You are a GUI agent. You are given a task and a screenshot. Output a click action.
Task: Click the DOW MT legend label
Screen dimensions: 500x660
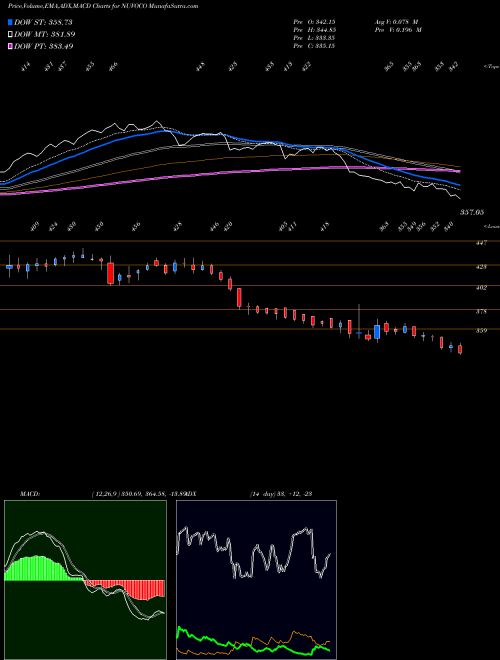click(x=45, y=34)
